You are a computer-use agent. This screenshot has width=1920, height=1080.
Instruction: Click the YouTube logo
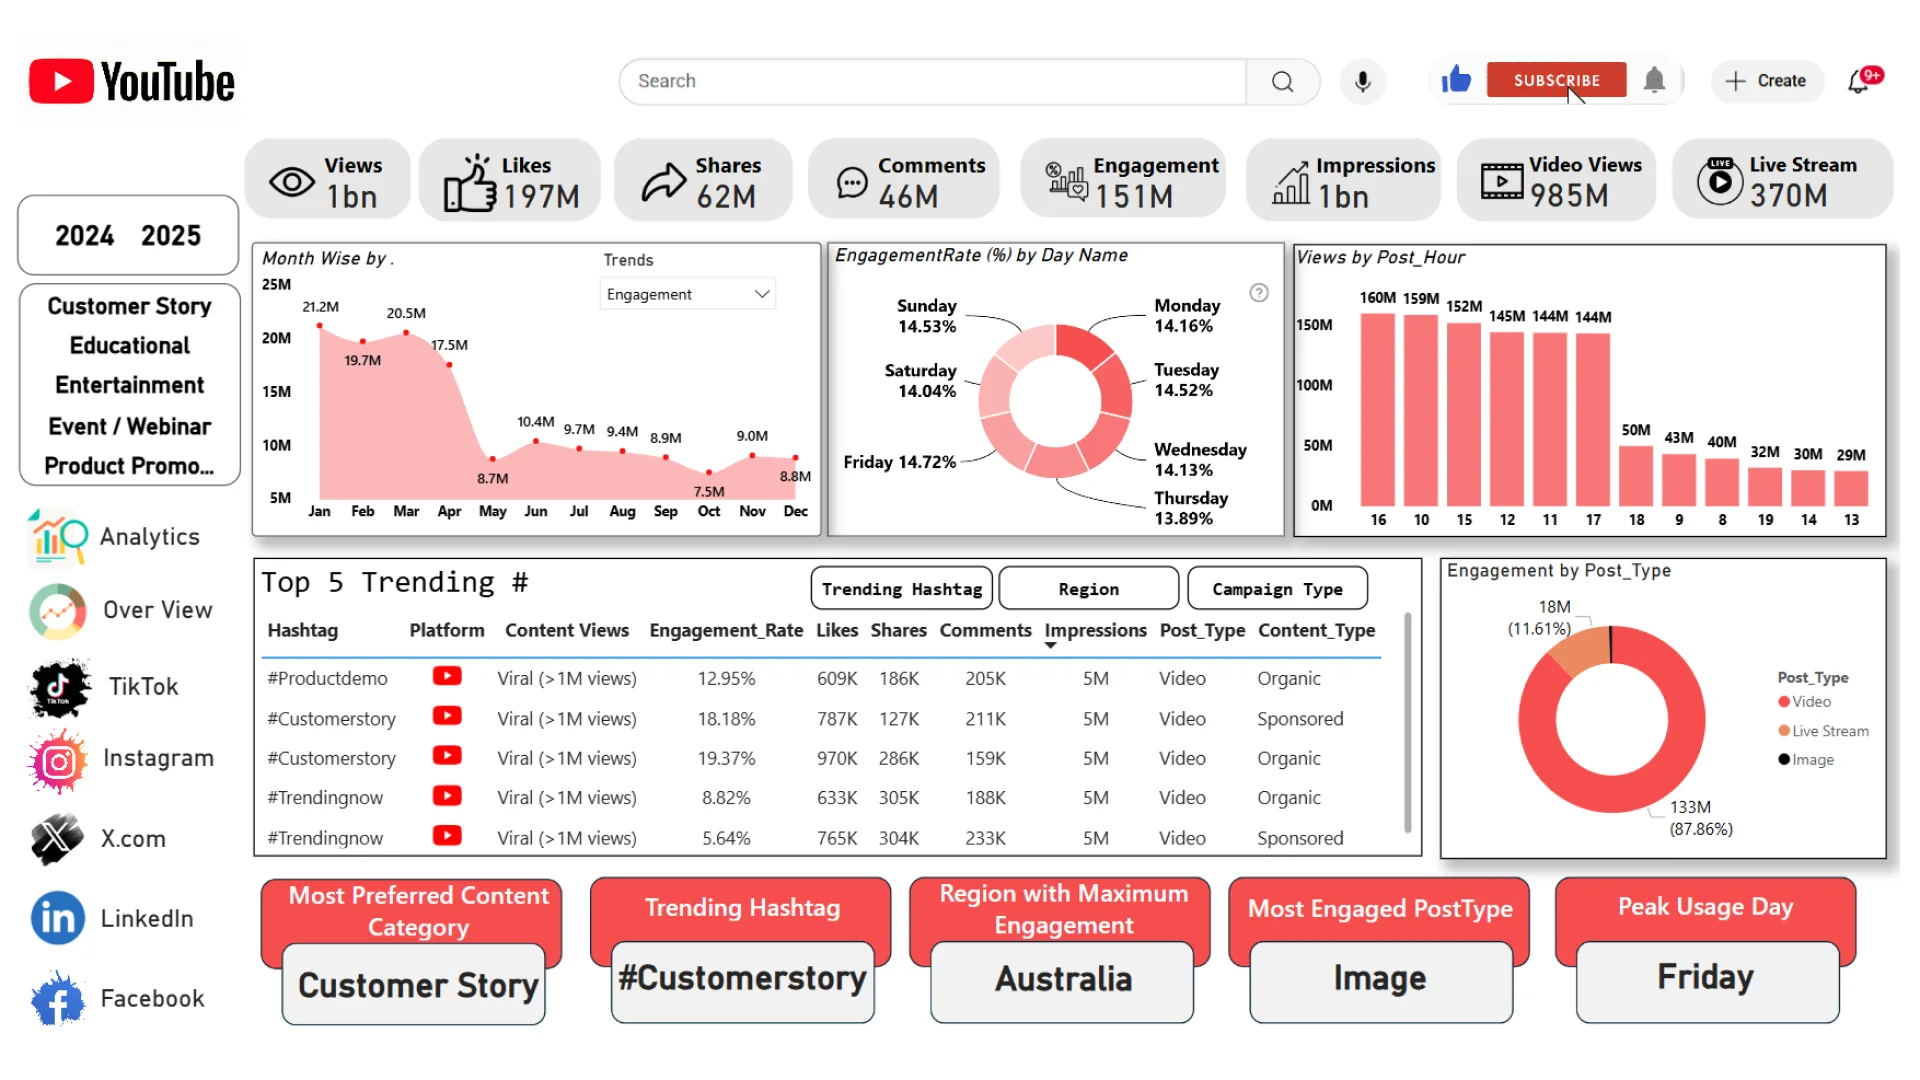pos(131,81)
